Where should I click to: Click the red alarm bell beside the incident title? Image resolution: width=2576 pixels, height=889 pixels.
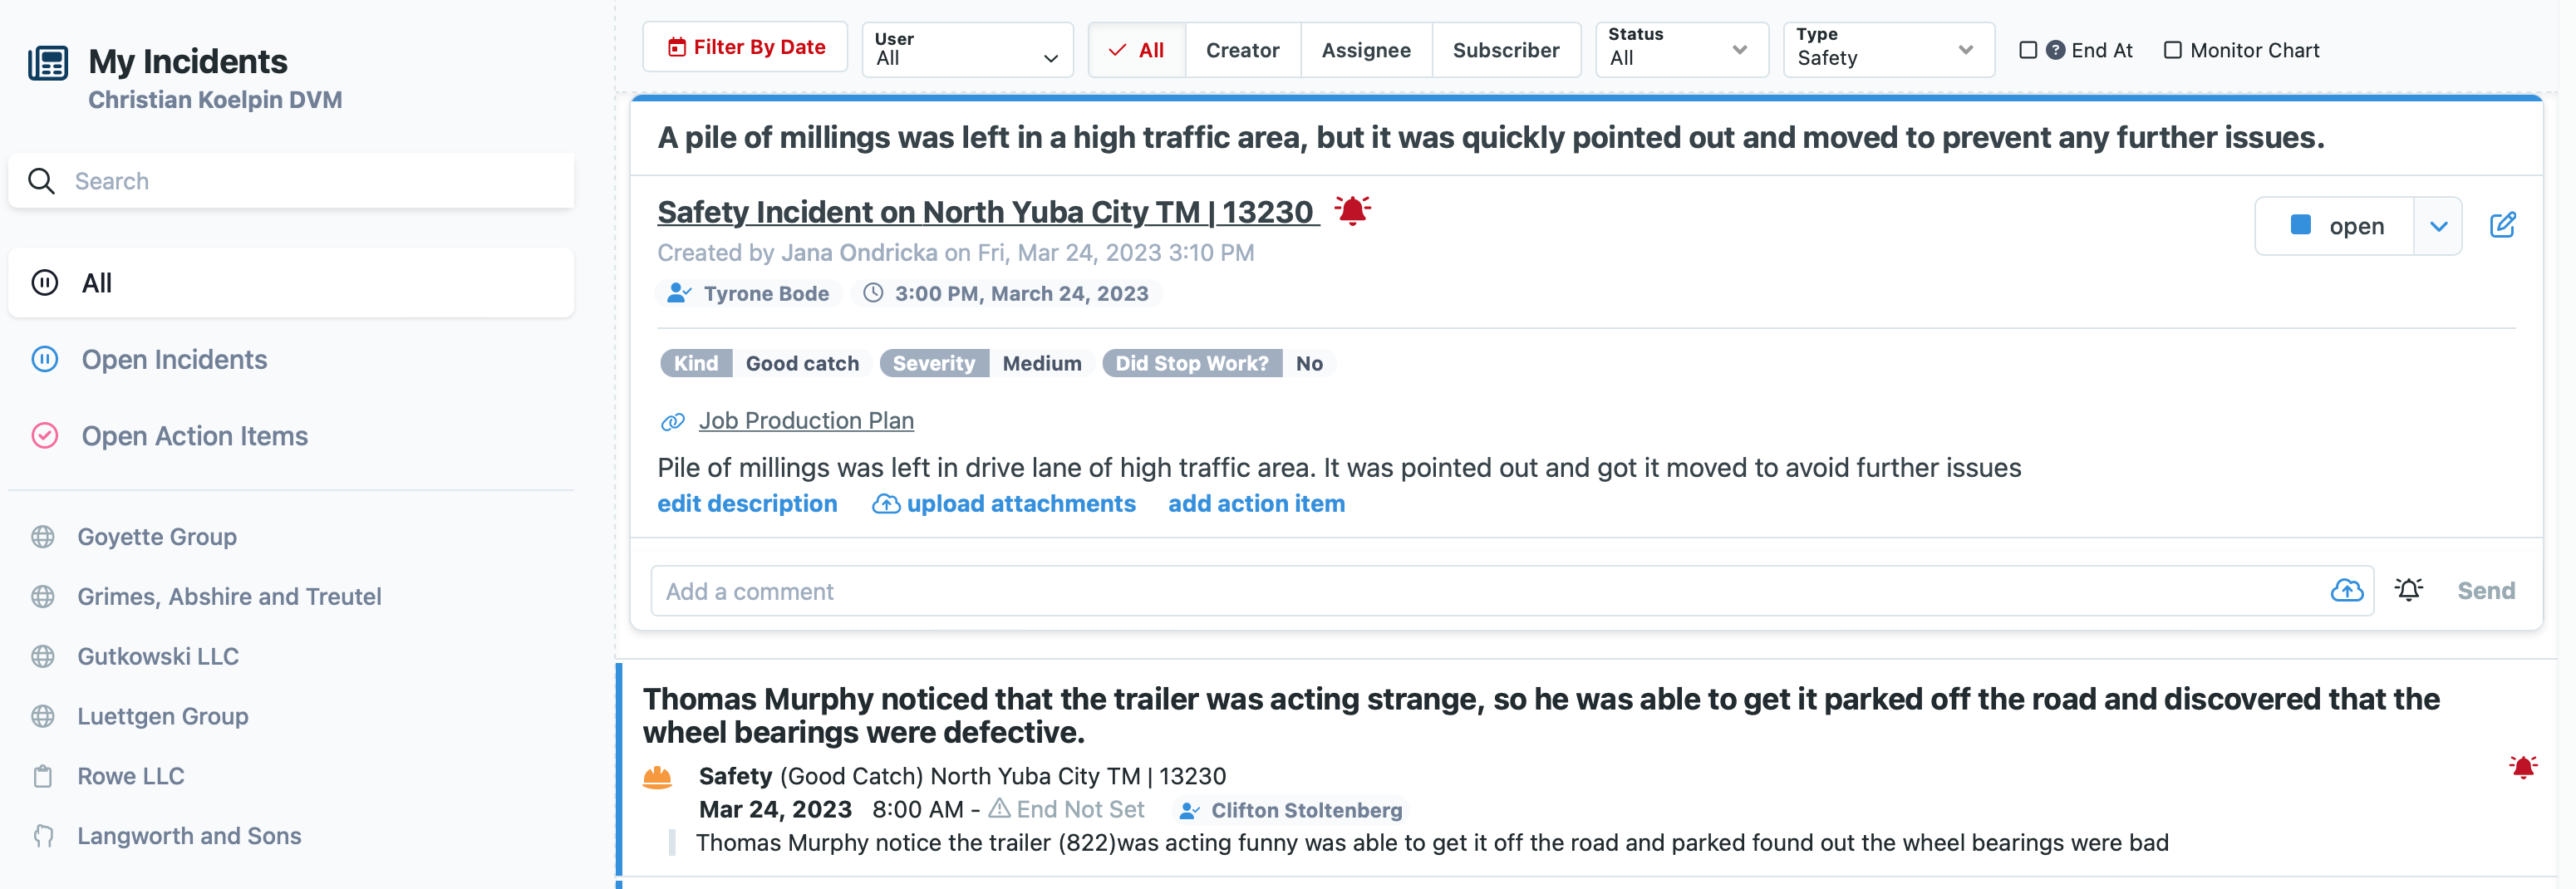point(1352,211)
